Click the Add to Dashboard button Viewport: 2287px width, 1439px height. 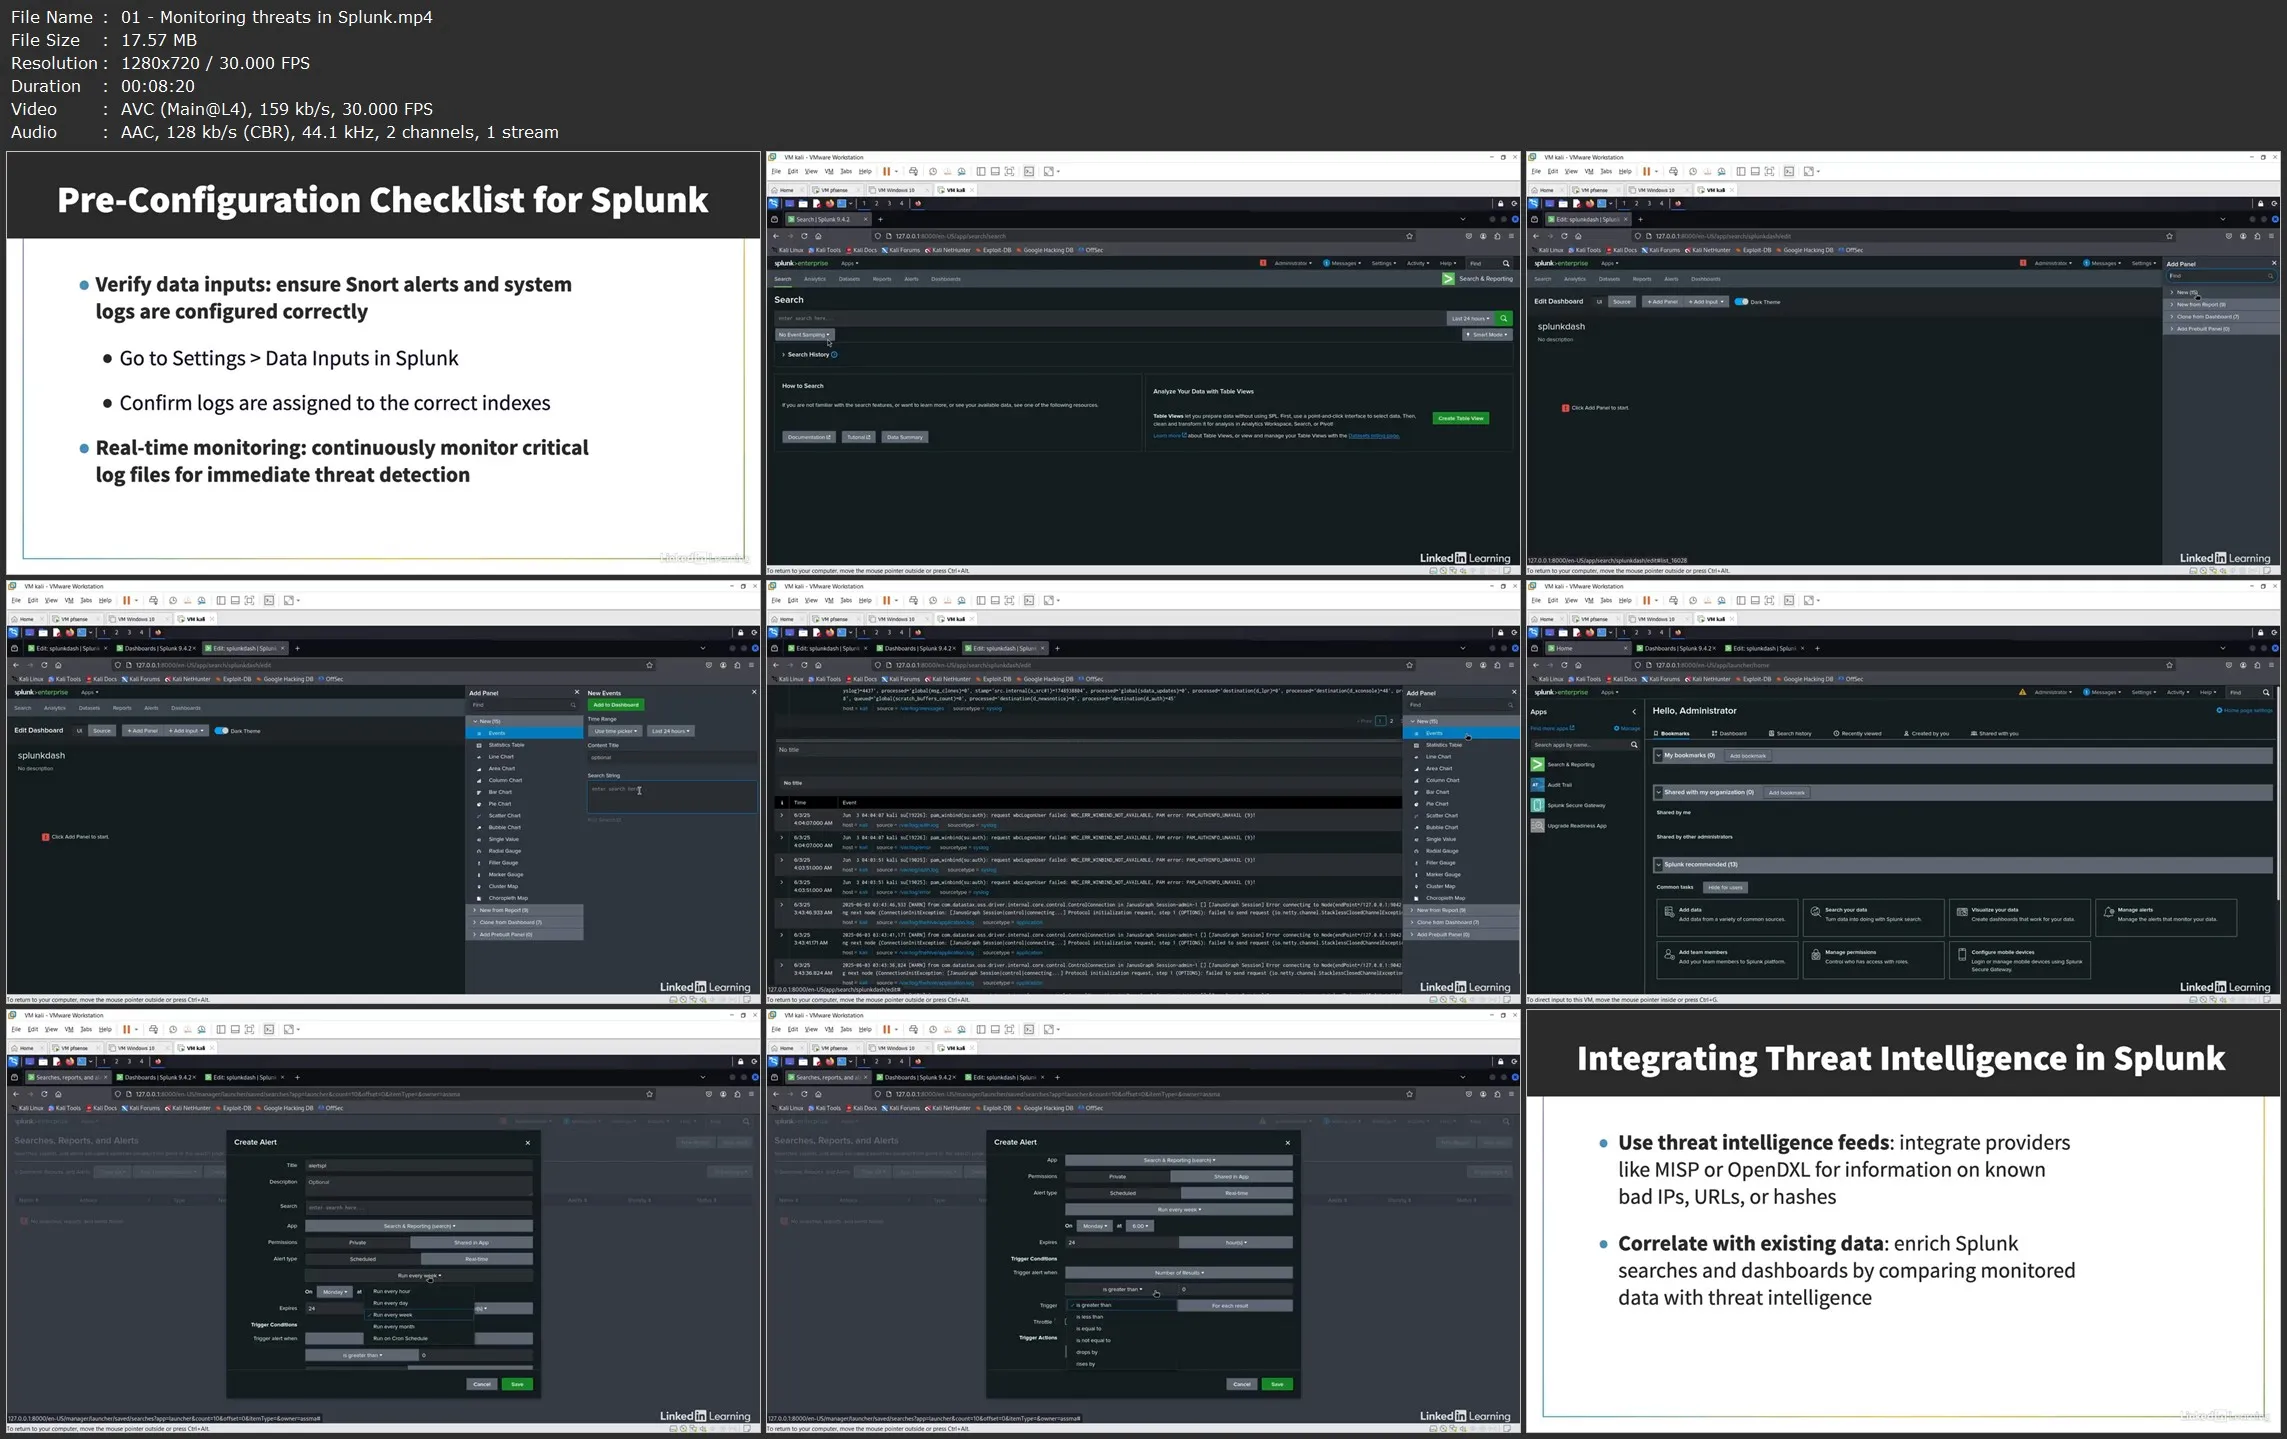pos(615,705)
